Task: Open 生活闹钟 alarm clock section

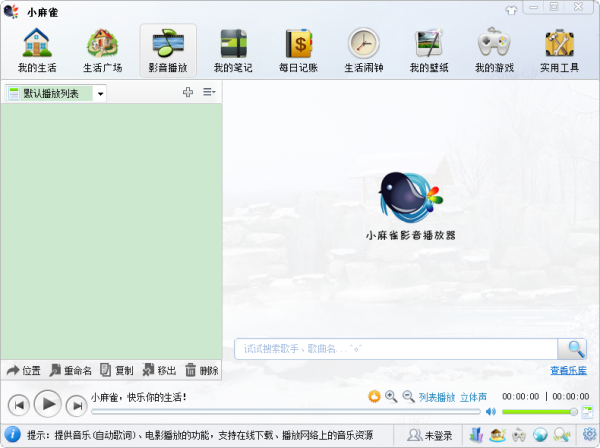Action: pyautogui.click(x=364, y=51)
